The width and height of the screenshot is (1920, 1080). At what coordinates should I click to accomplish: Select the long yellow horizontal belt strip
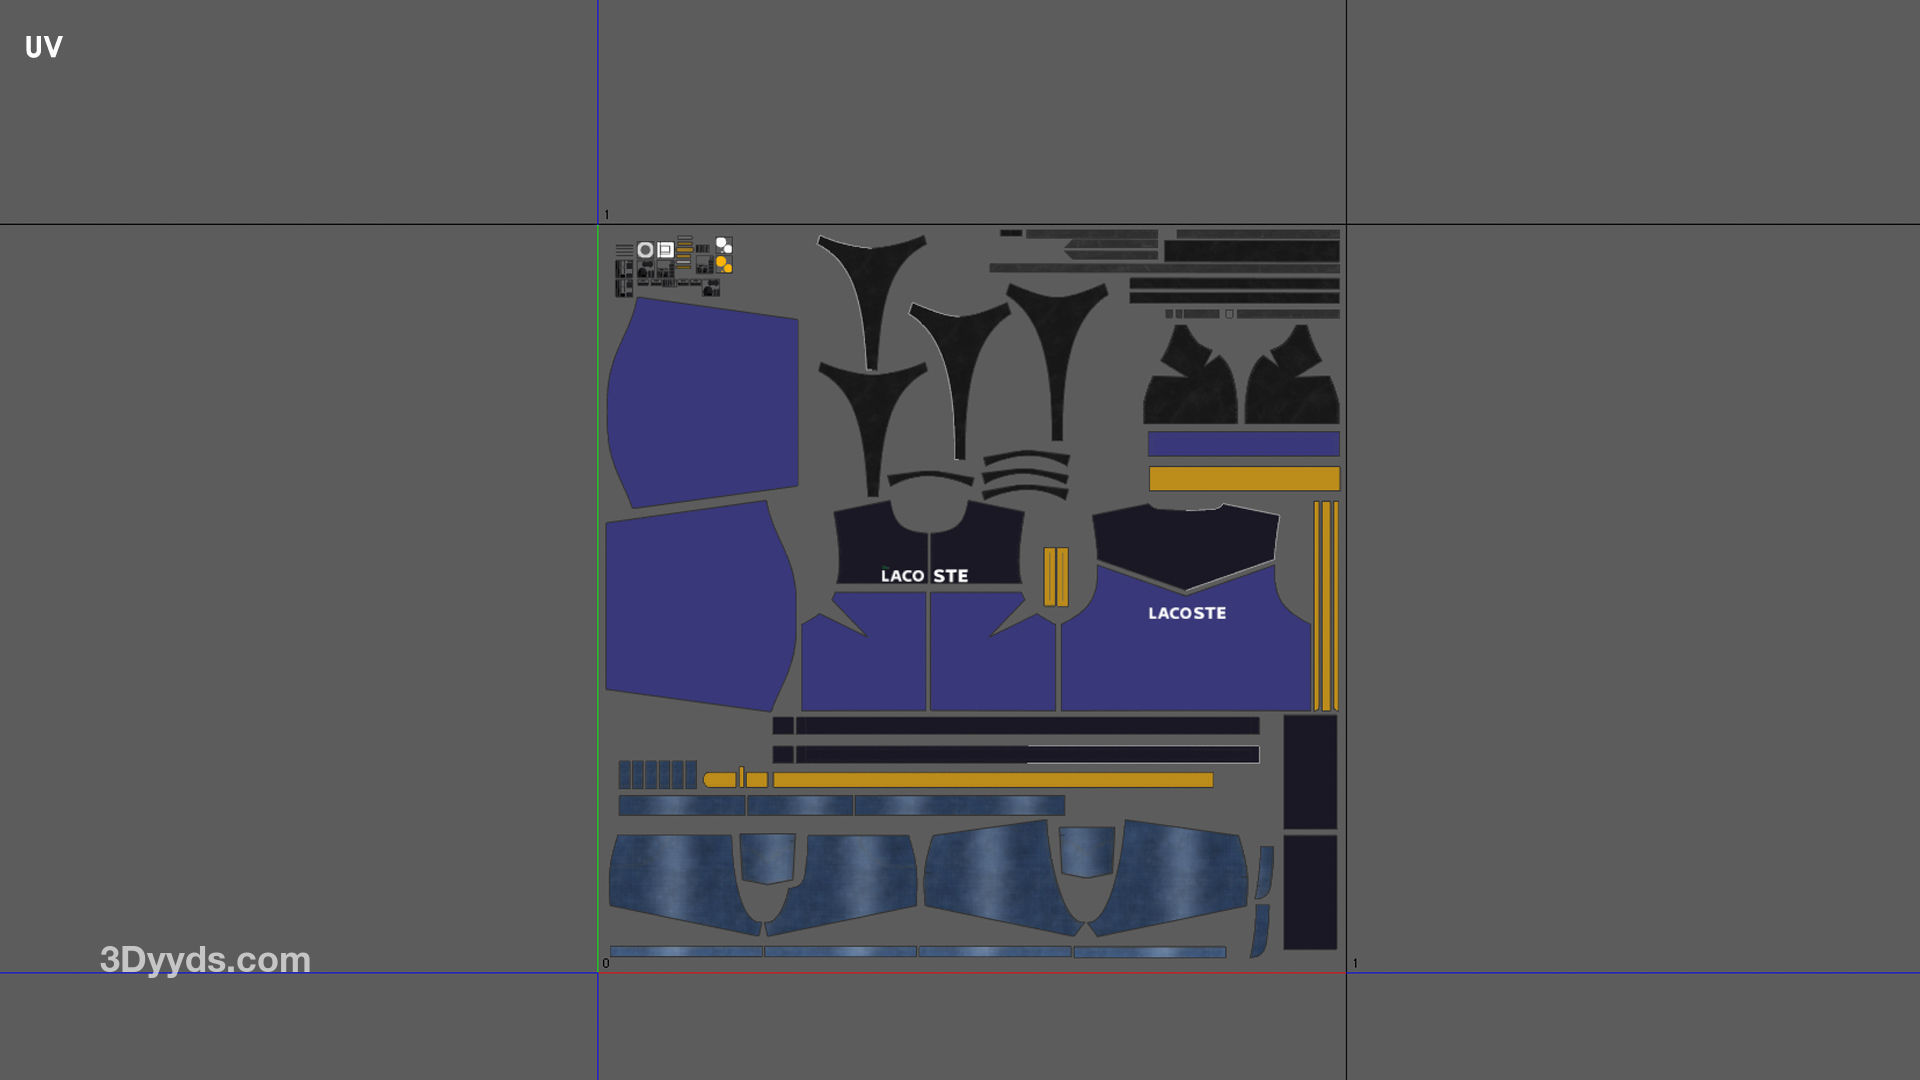992,780
